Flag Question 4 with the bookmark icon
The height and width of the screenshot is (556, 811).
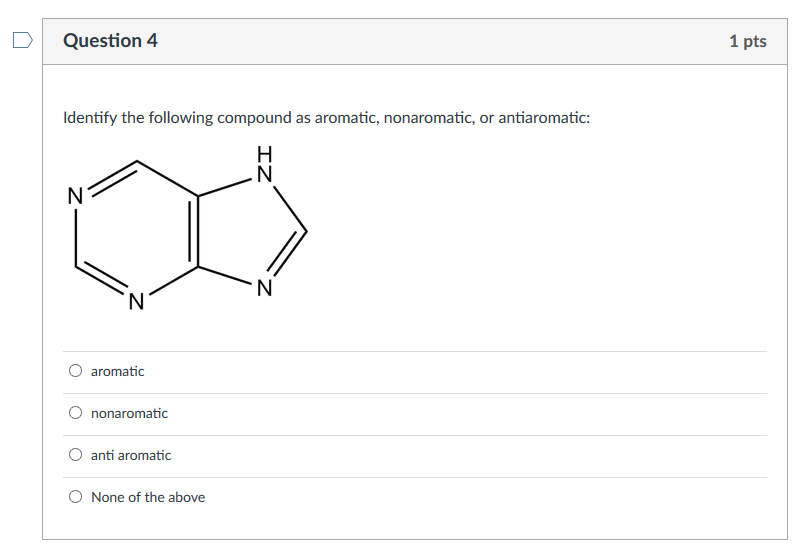pyautogui.click(x=23, y=40)
